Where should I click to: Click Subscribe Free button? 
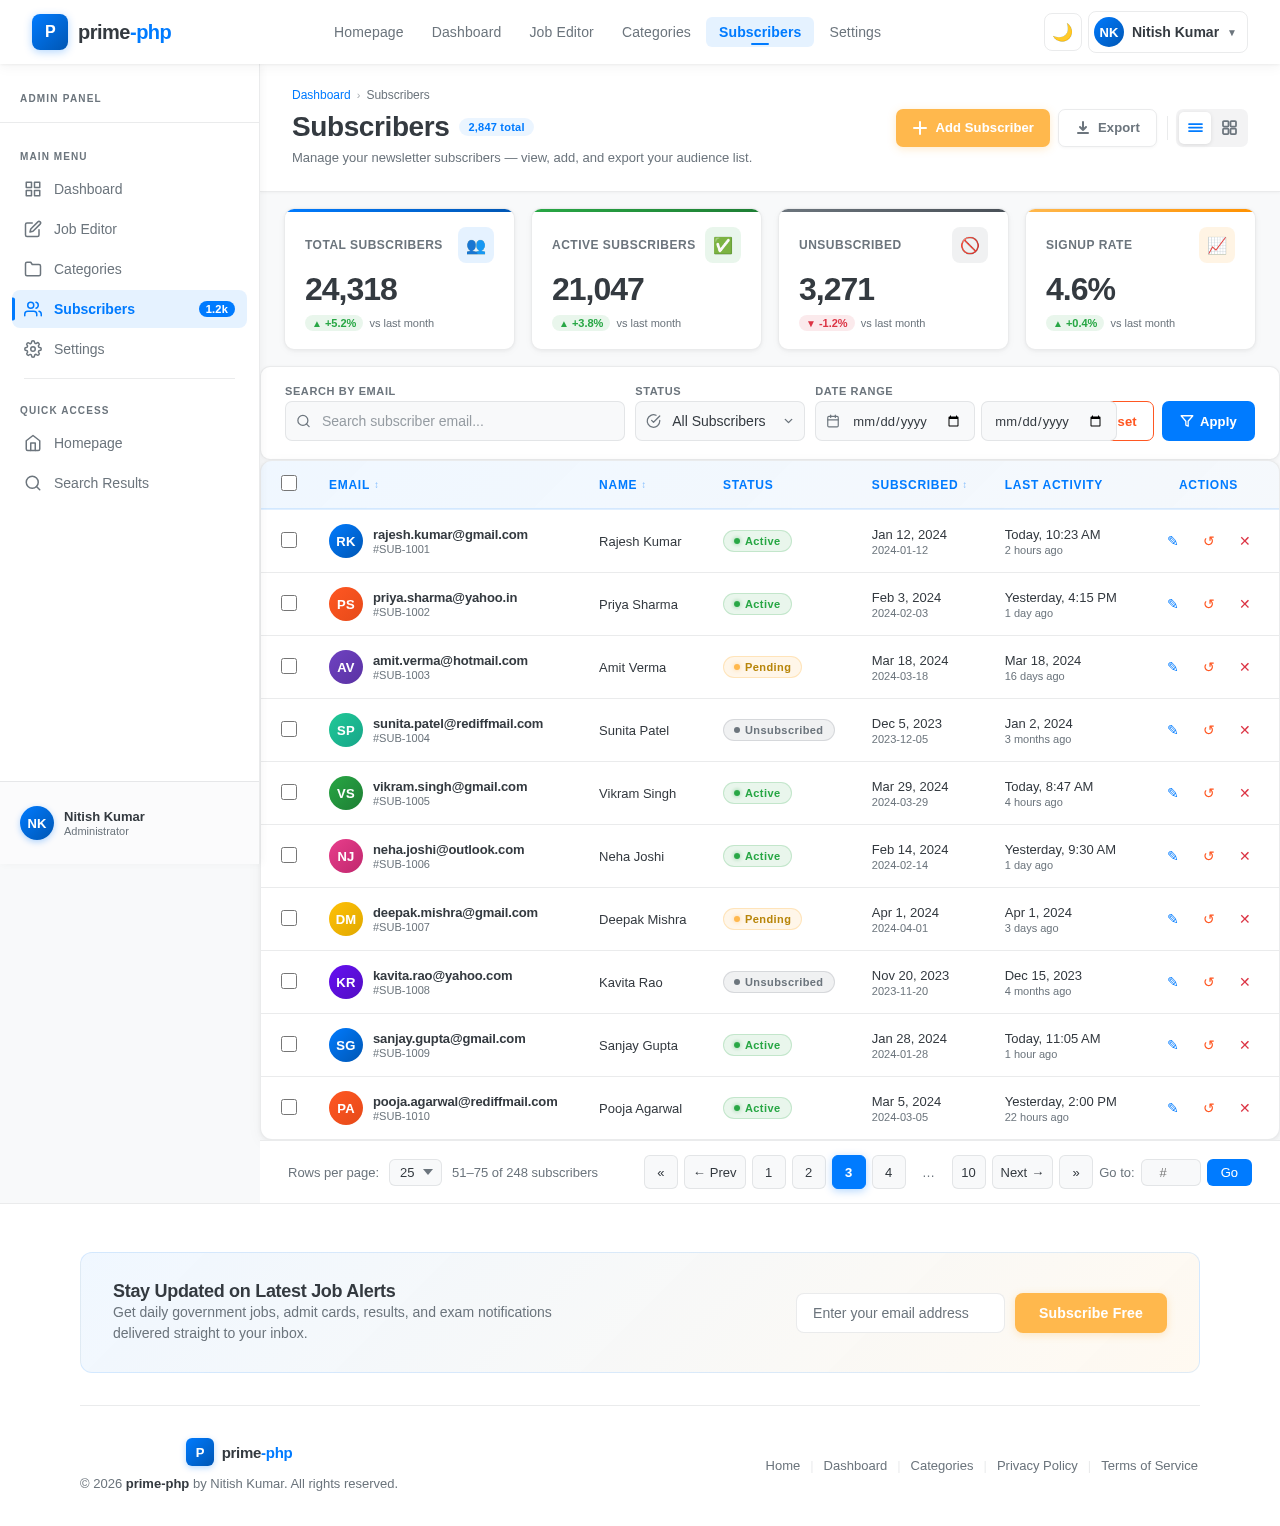(x=1091, y=1313)
